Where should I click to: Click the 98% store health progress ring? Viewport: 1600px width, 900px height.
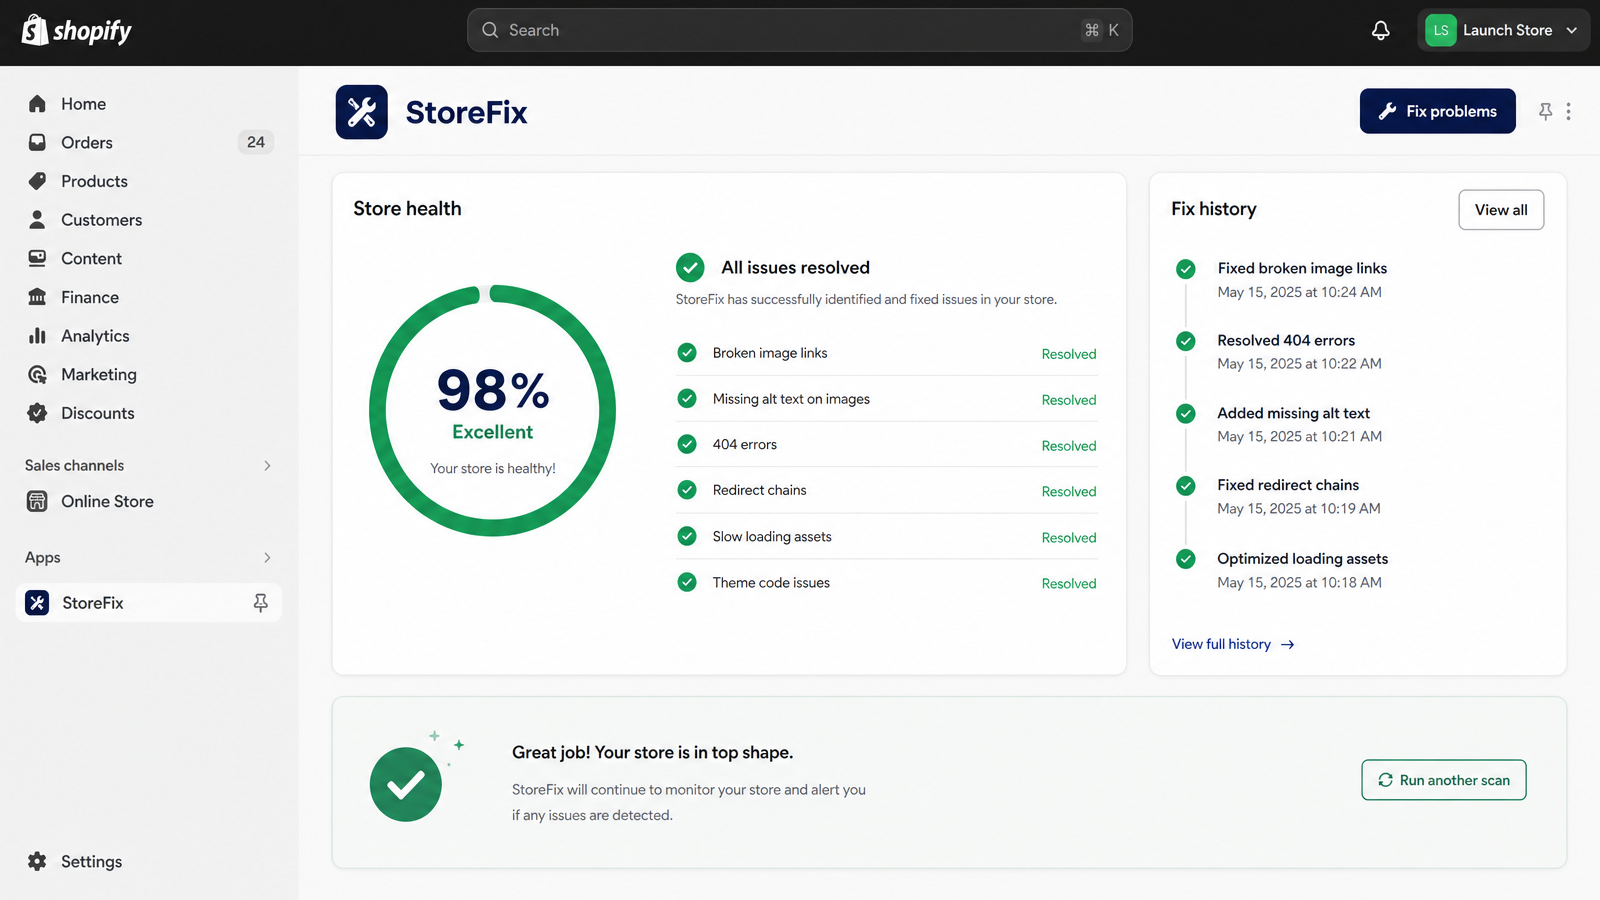click(x=492, y=410)
